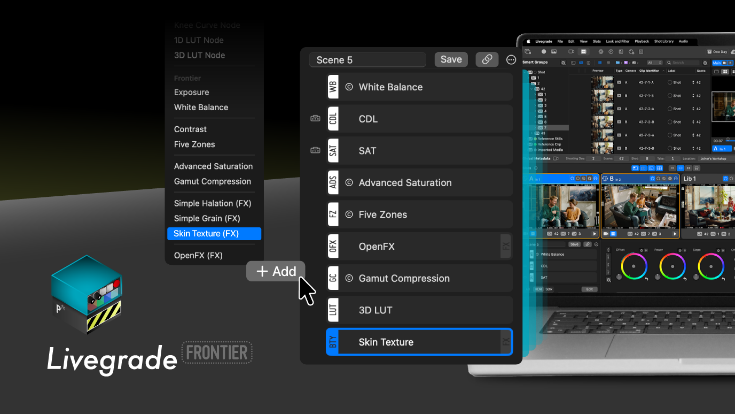The image size is (735, 414).
Task: Click the camera icon in slot B footer
Action: coord(606,233)
